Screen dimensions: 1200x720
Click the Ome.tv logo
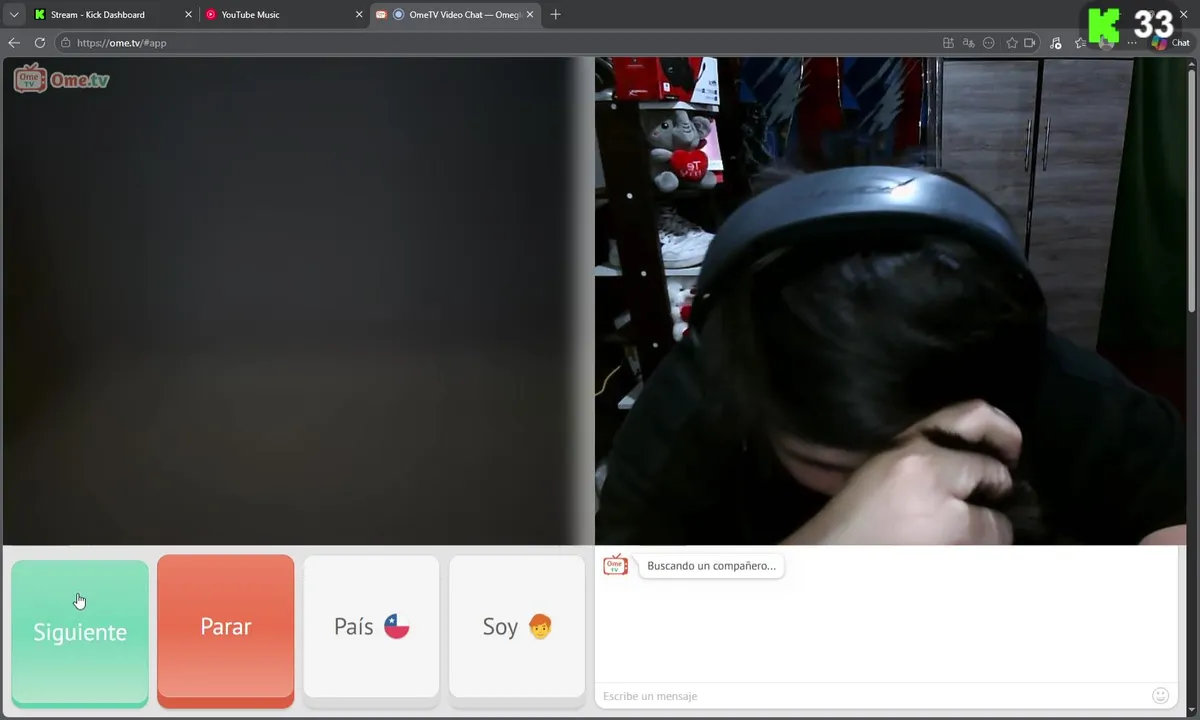click(61, 79)
